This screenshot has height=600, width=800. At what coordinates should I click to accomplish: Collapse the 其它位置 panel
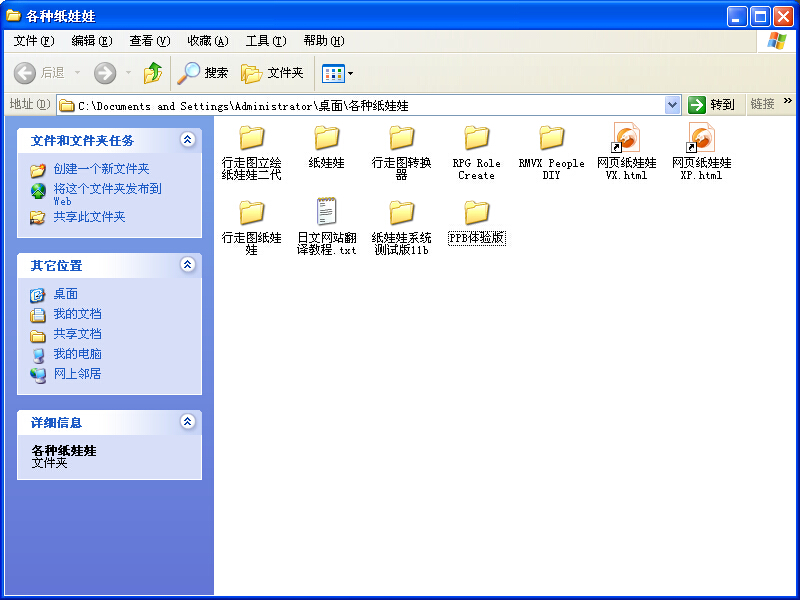188,264
